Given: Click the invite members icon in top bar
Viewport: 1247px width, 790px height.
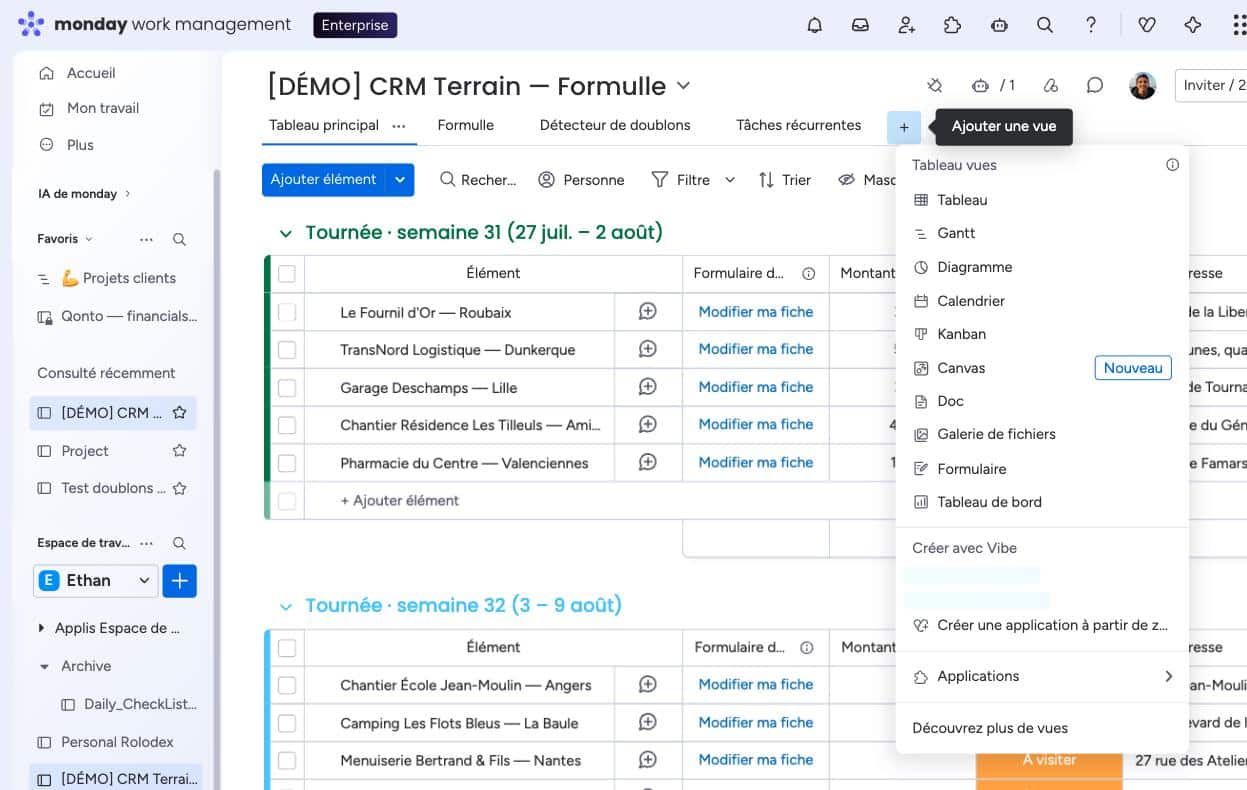Looking at the screenshot, I should point(907,25).
